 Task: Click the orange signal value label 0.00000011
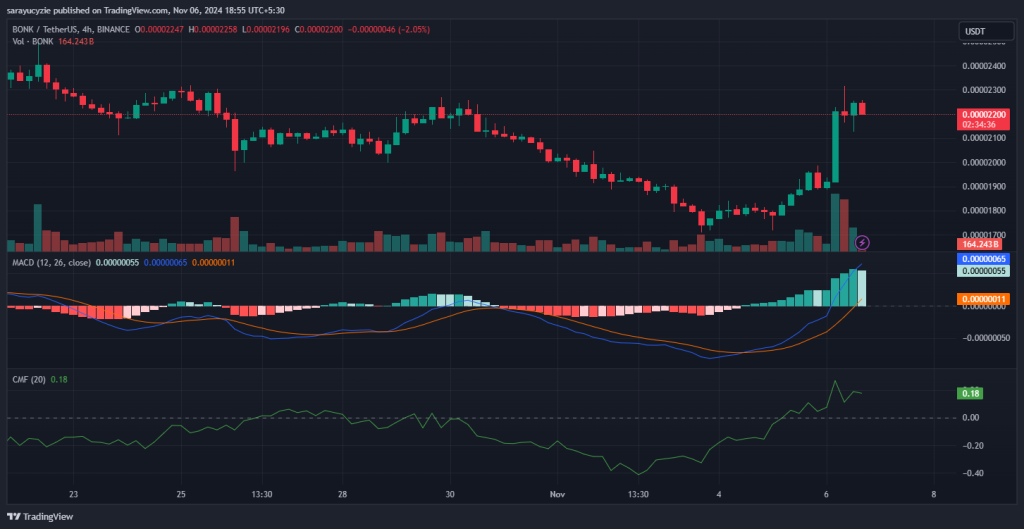pos(983,299)
